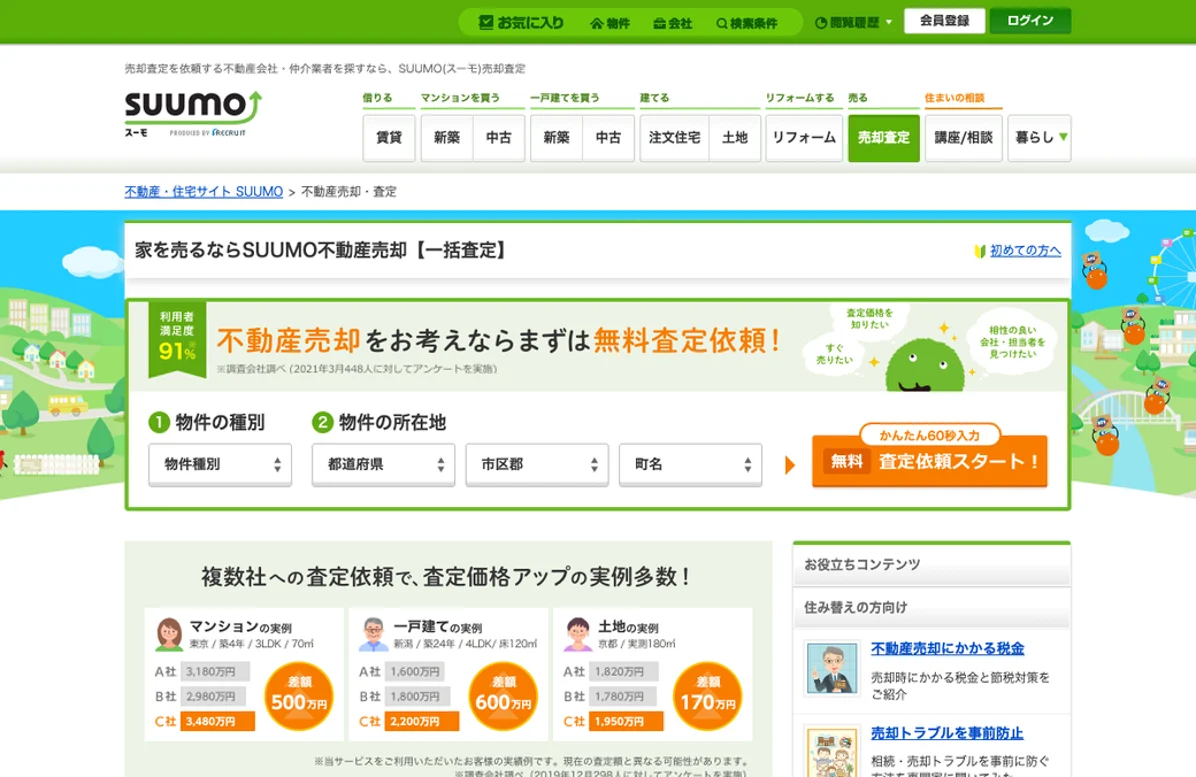The width and height of the screenshot is (1196, 777).
Task: Open 物件 saved properties in top bar
Action: click(609, 24)
